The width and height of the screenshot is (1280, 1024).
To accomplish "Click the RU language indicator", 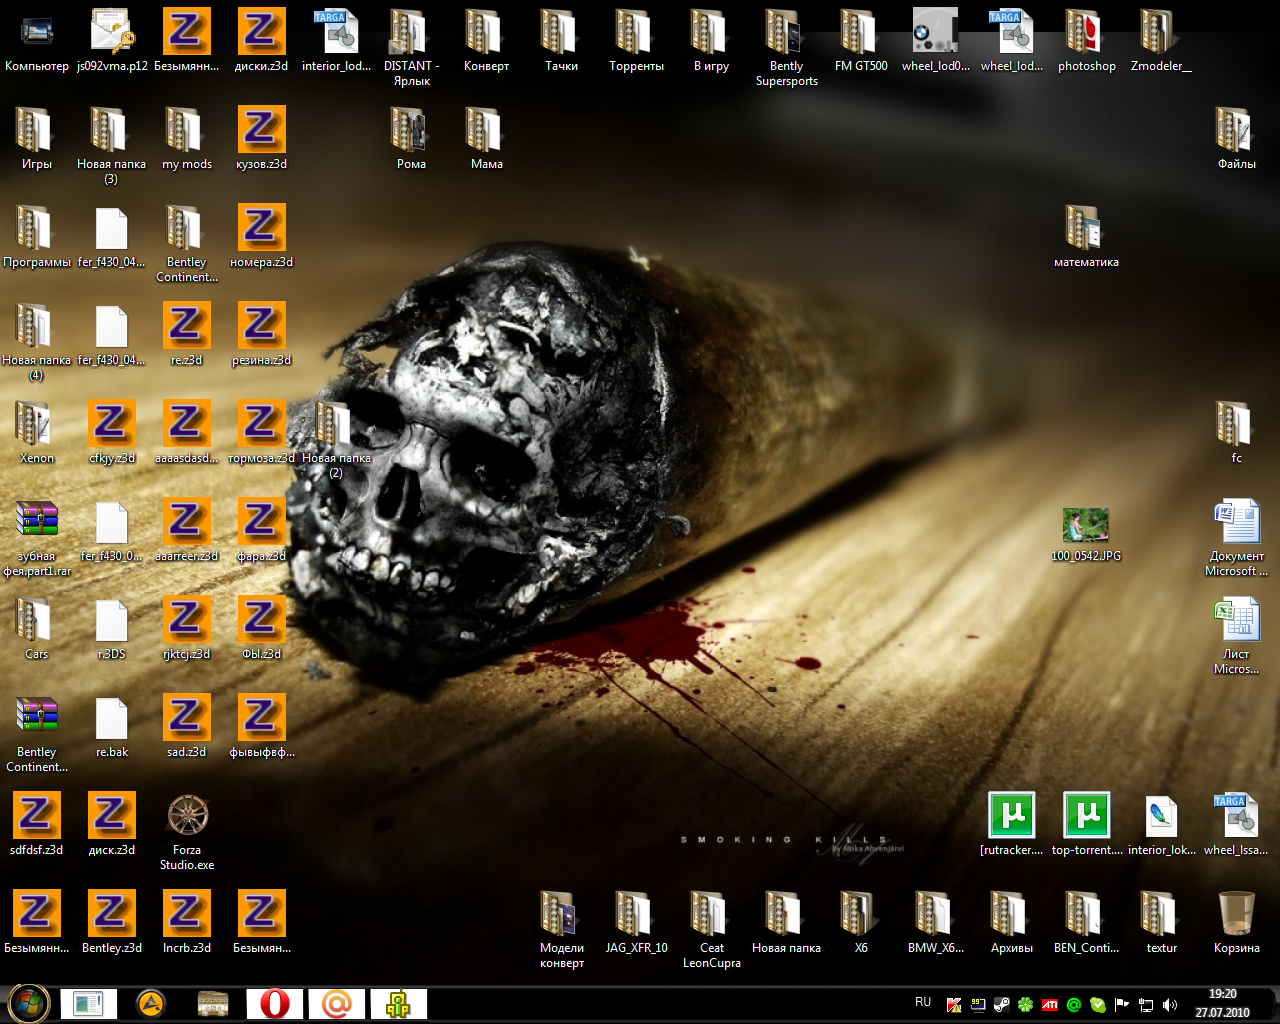I will [923, 1002].
